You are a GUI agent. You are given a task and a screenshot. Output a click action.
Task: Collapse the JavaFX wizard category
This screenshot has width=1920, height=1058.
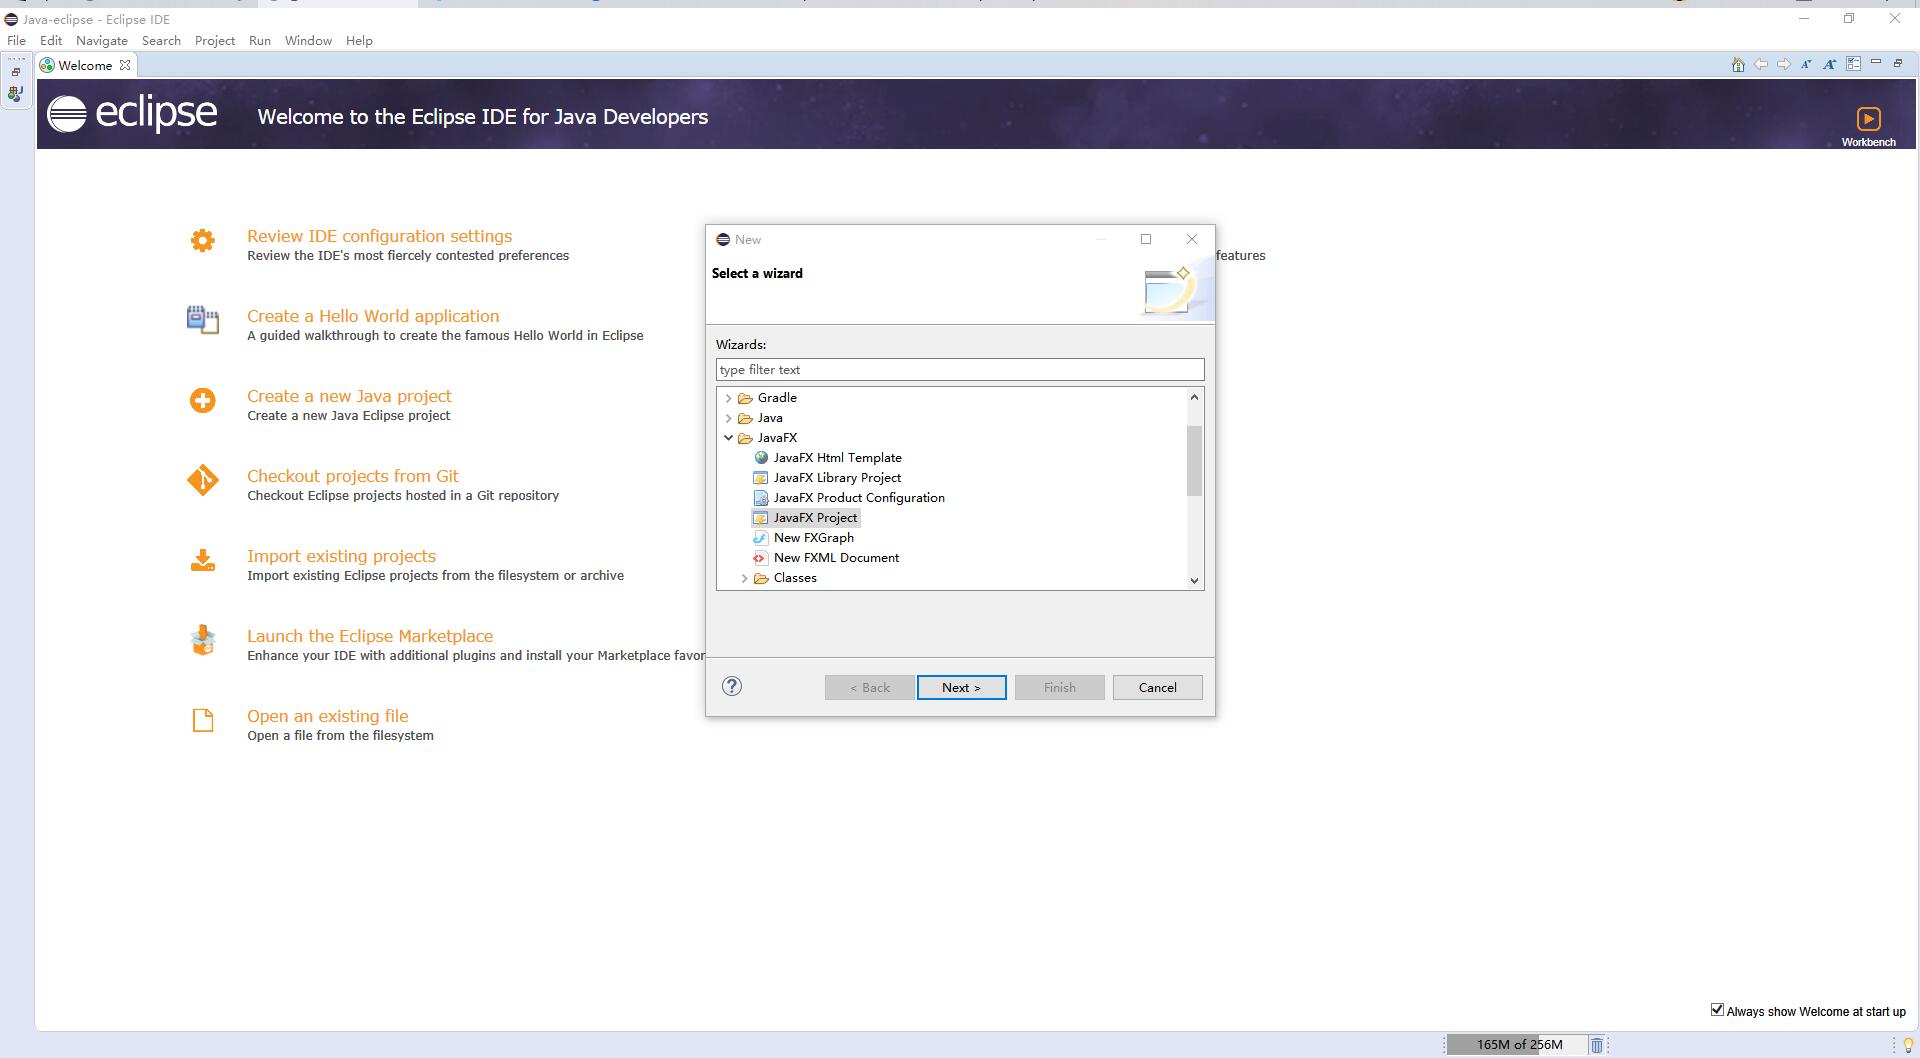[x=728, y=437]
